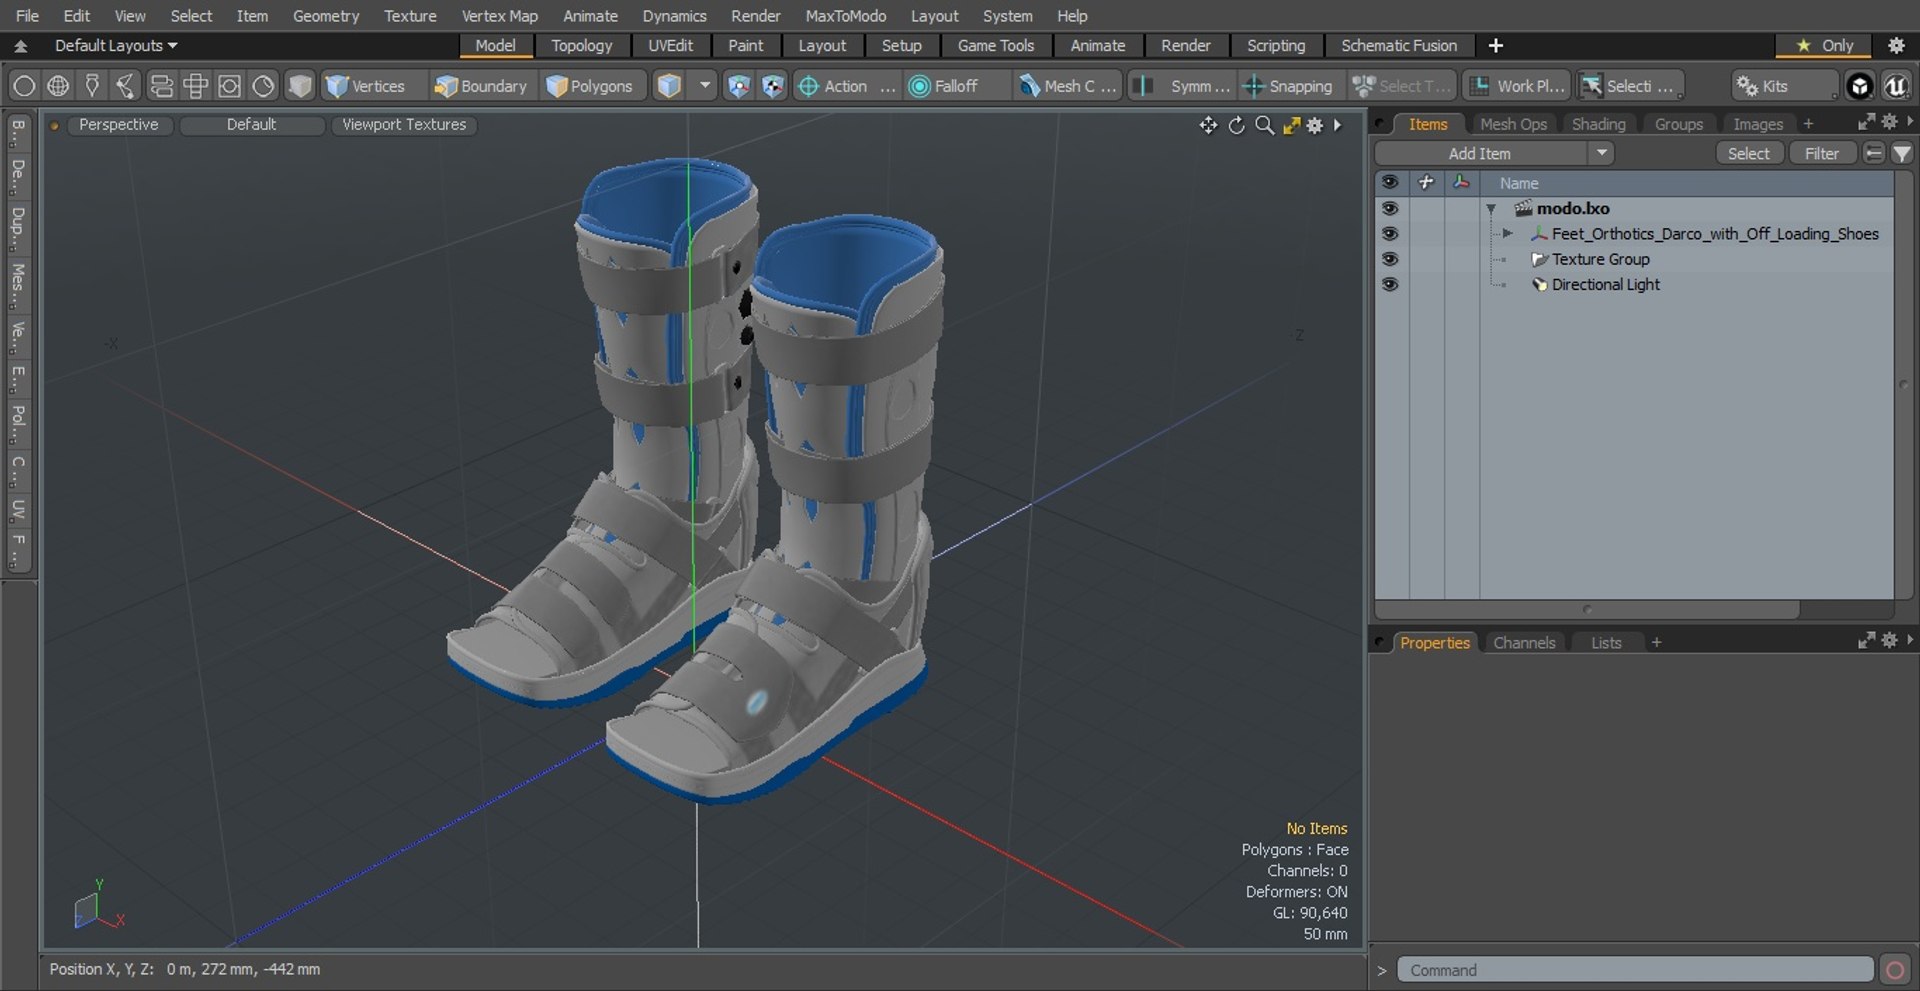
Task: Open the dropdown arrow next to item mode cube
Action: point(705,86)
